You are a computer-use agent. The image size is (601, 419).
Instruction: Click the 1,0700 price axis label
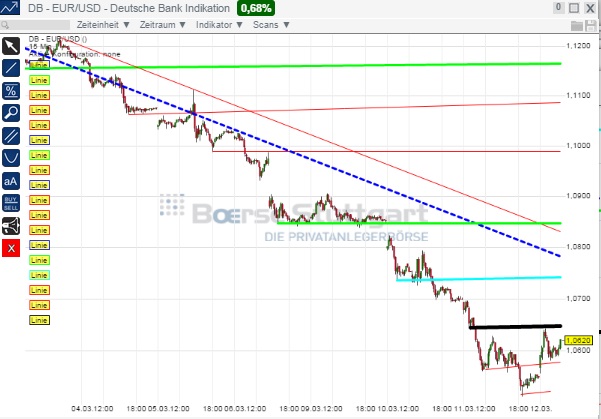coord(578,298)
